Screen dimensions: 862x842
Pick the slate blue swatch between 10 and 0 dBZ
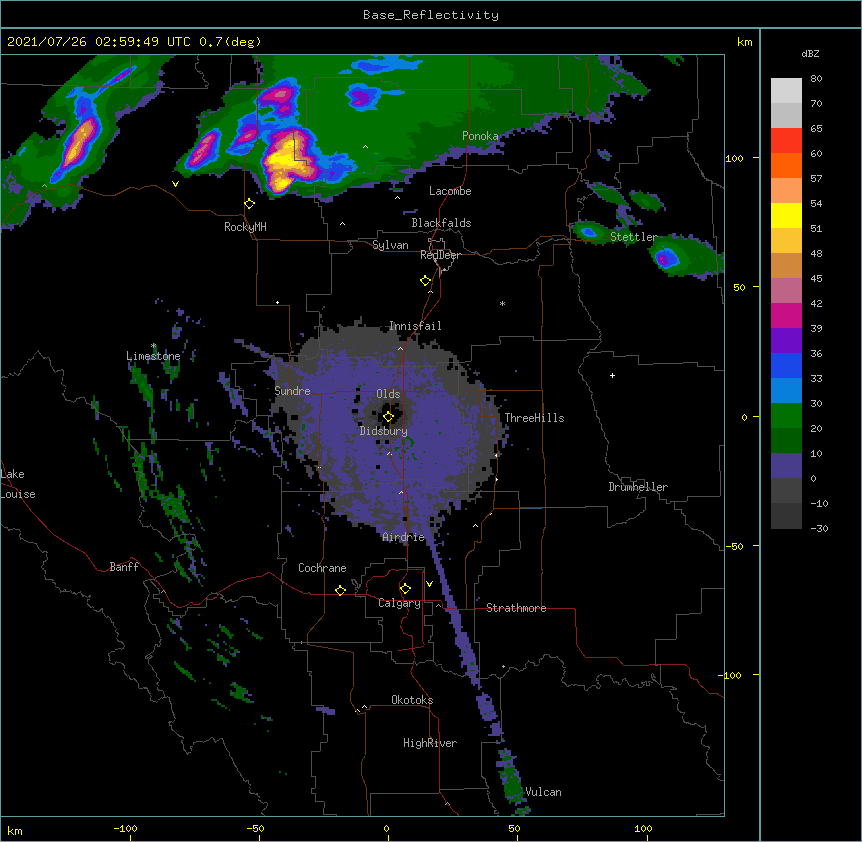point(786,466)
